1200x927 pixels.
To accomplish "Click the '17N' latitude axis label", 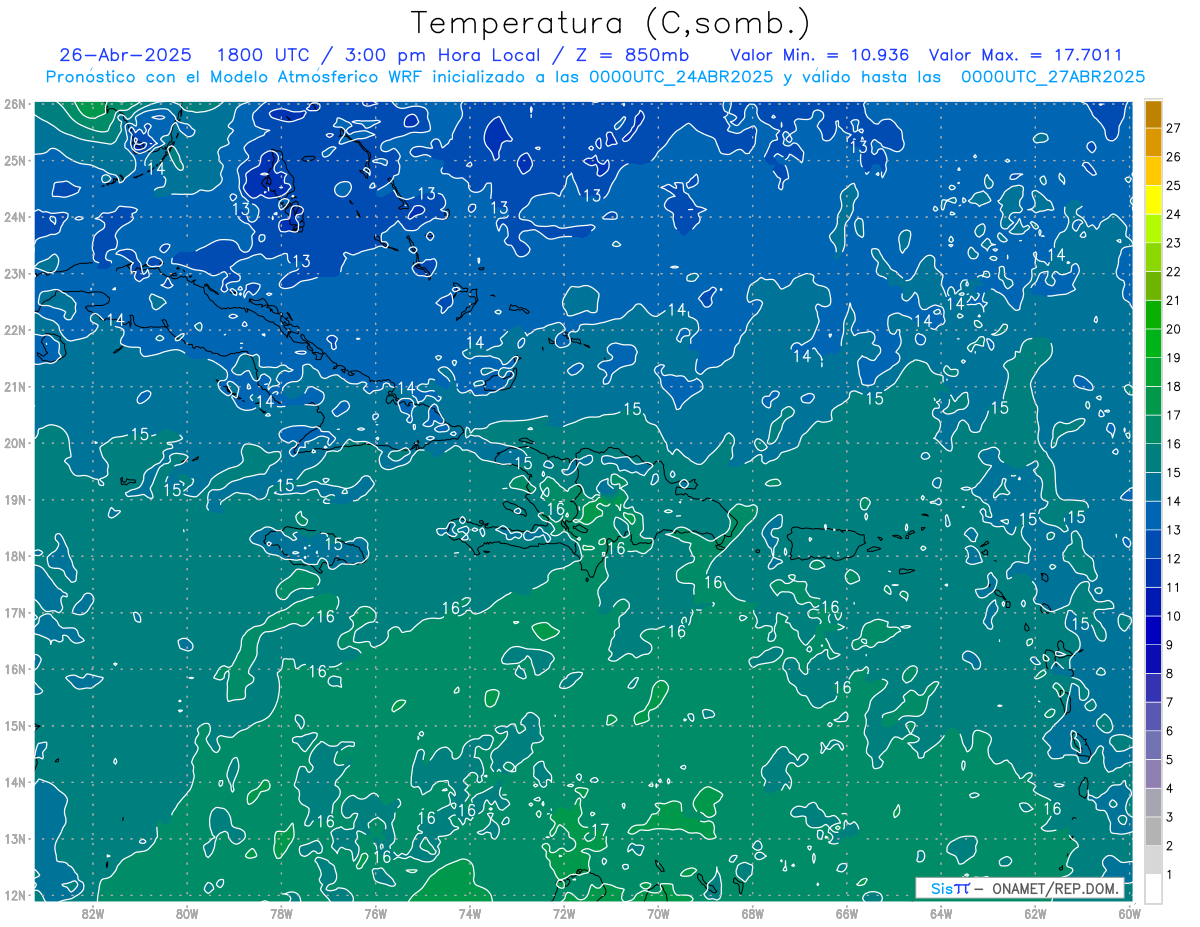I will point(15,613).
